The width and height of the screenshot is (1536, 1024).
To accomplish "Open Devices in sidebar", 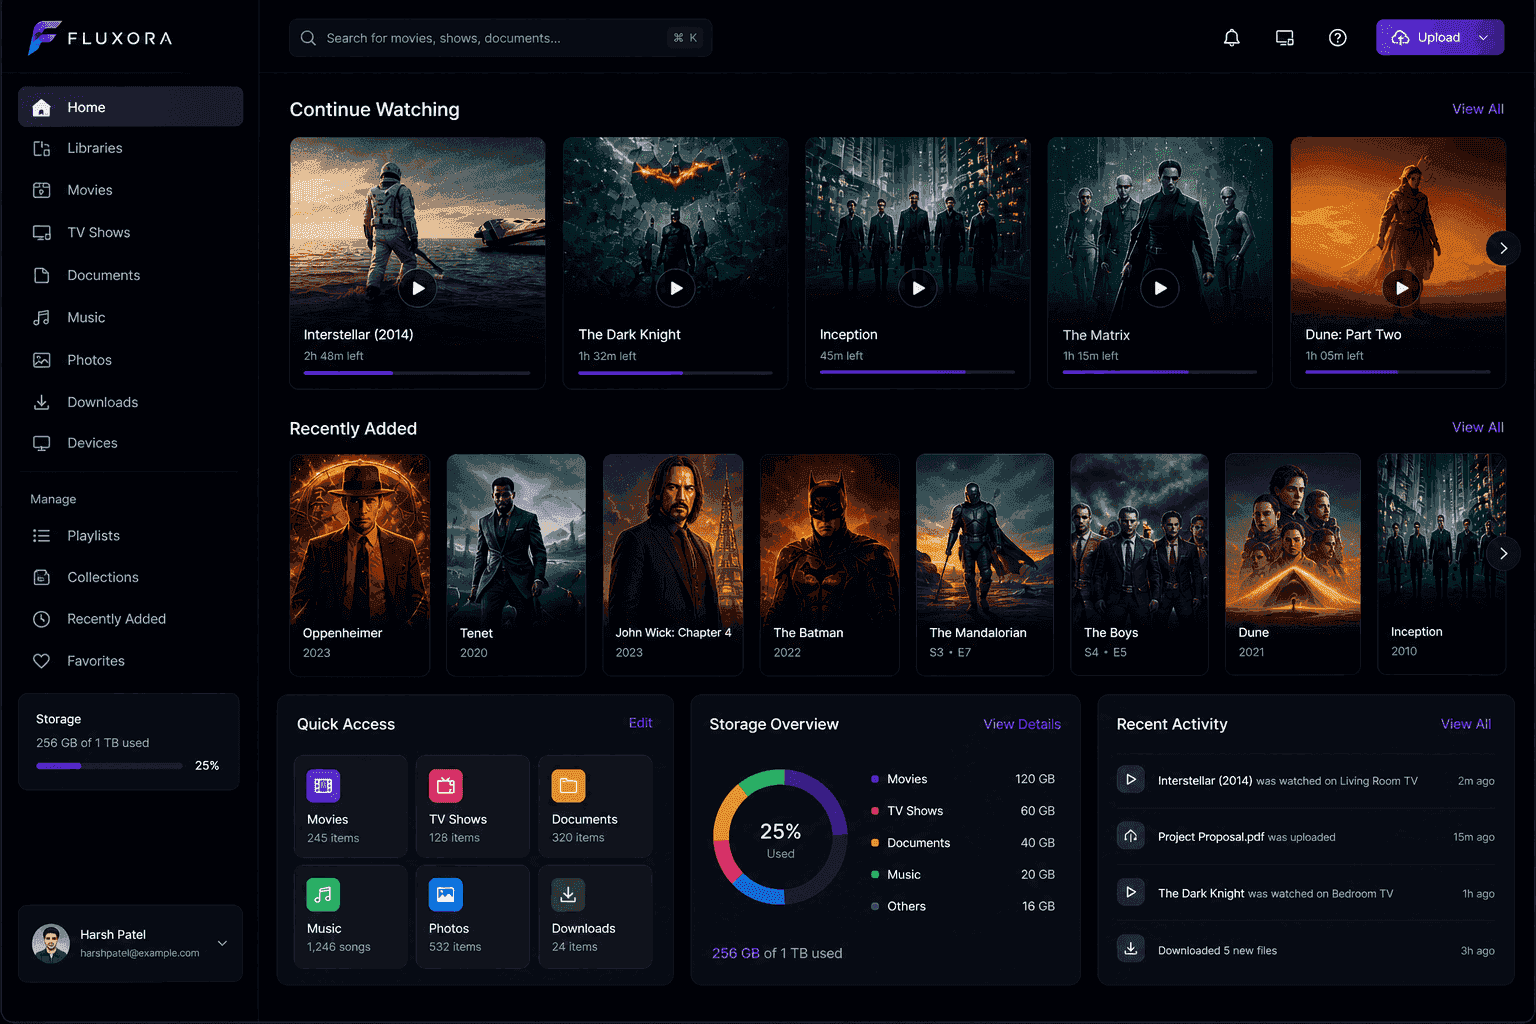I will tap(130, 443).
